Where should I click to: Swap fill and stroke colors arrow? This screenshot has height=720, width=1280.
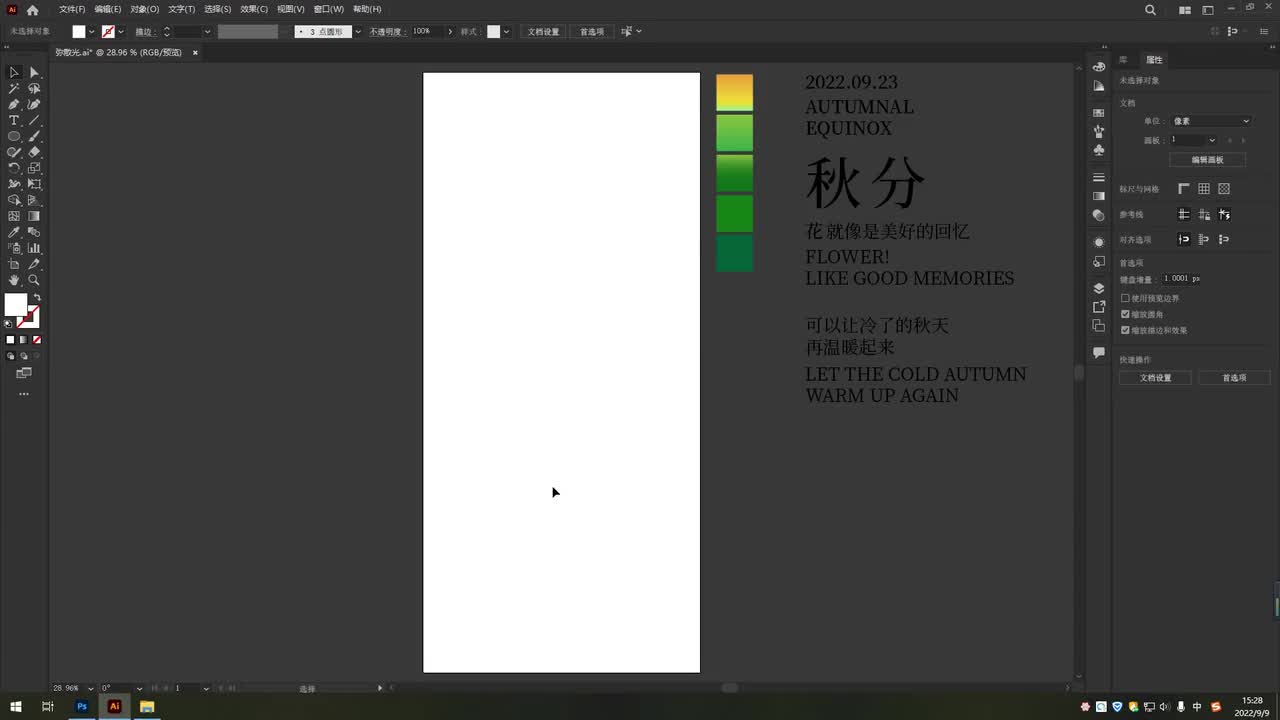click(37, 298)
